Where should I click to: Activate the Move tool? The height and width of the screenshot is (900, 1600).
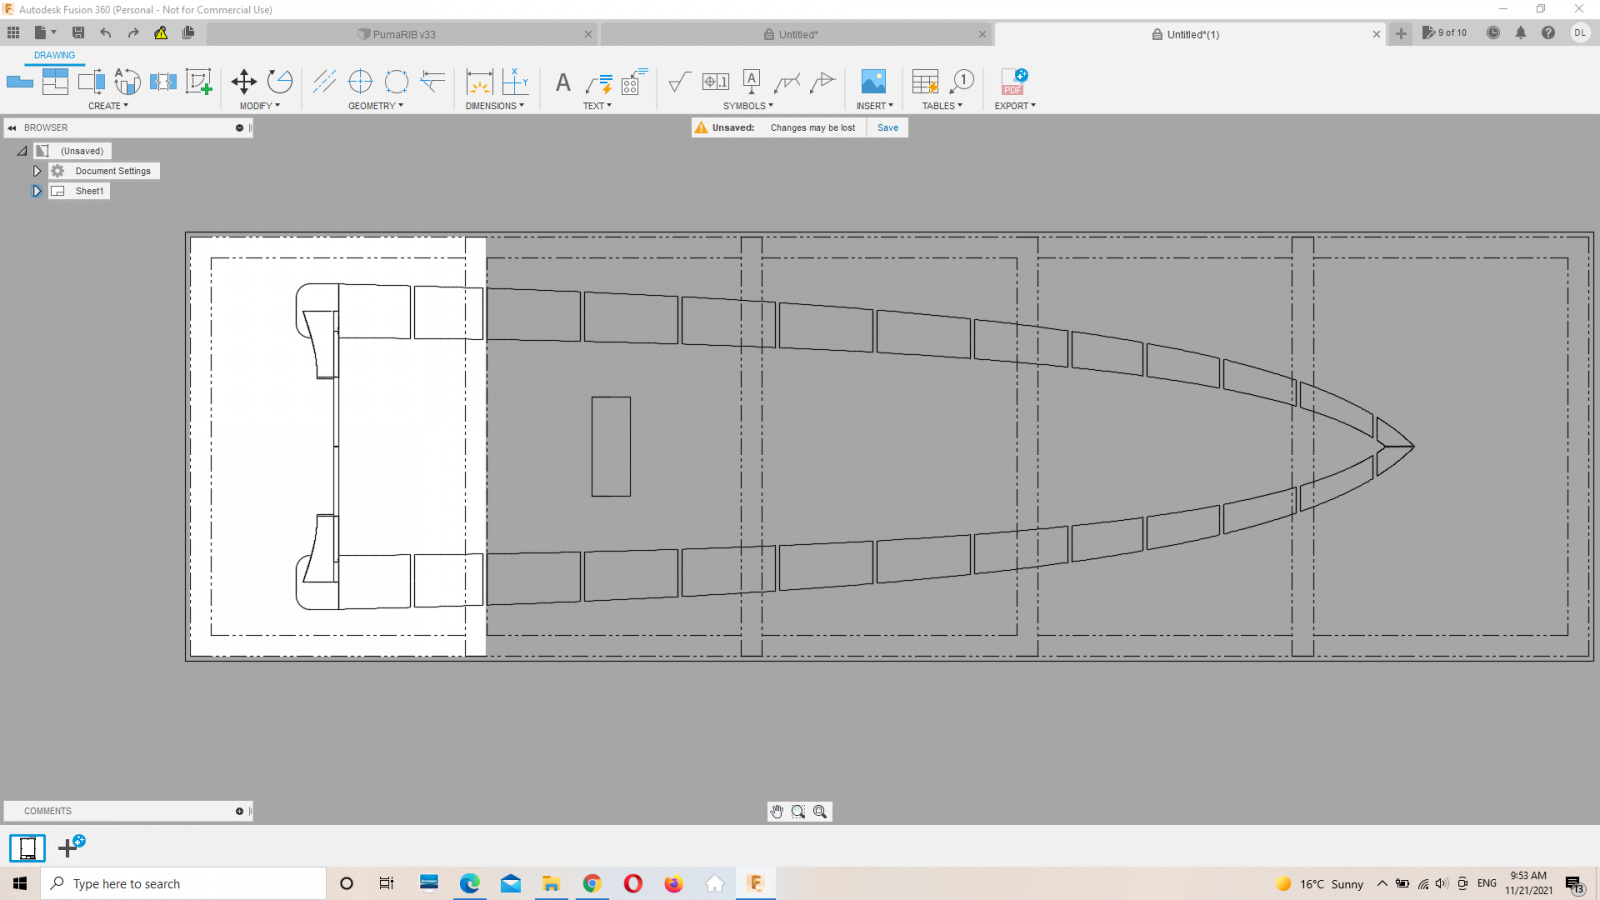click(244, 81)
